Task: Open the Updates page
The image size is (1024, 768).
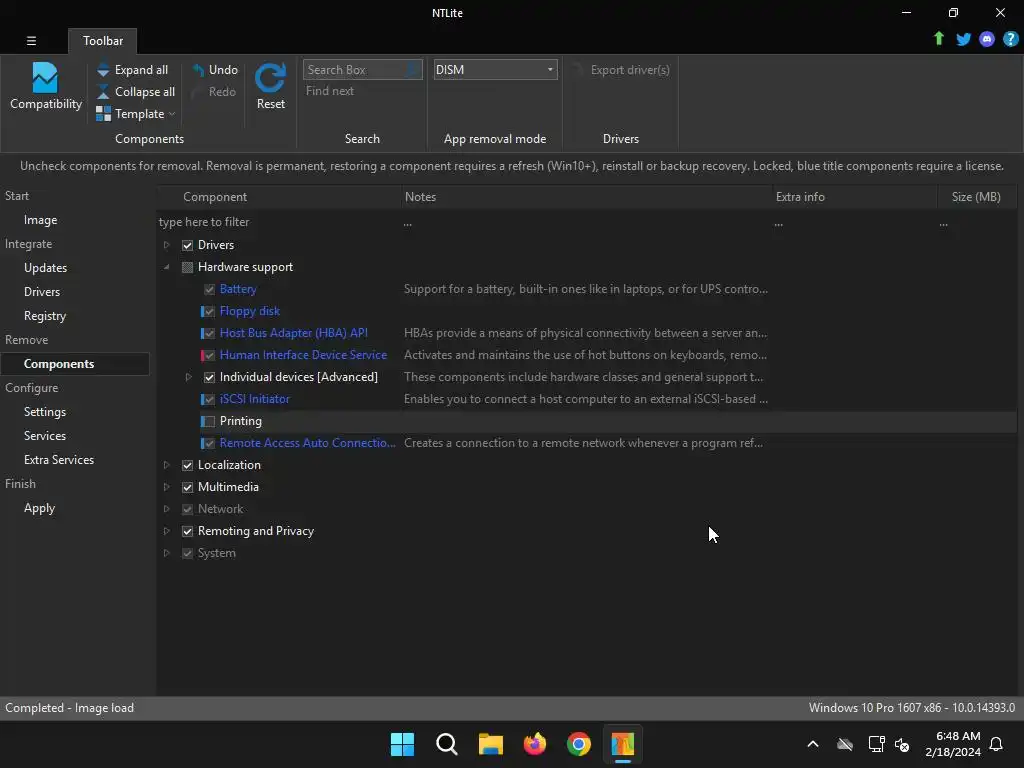Action: tap(45, 268)
